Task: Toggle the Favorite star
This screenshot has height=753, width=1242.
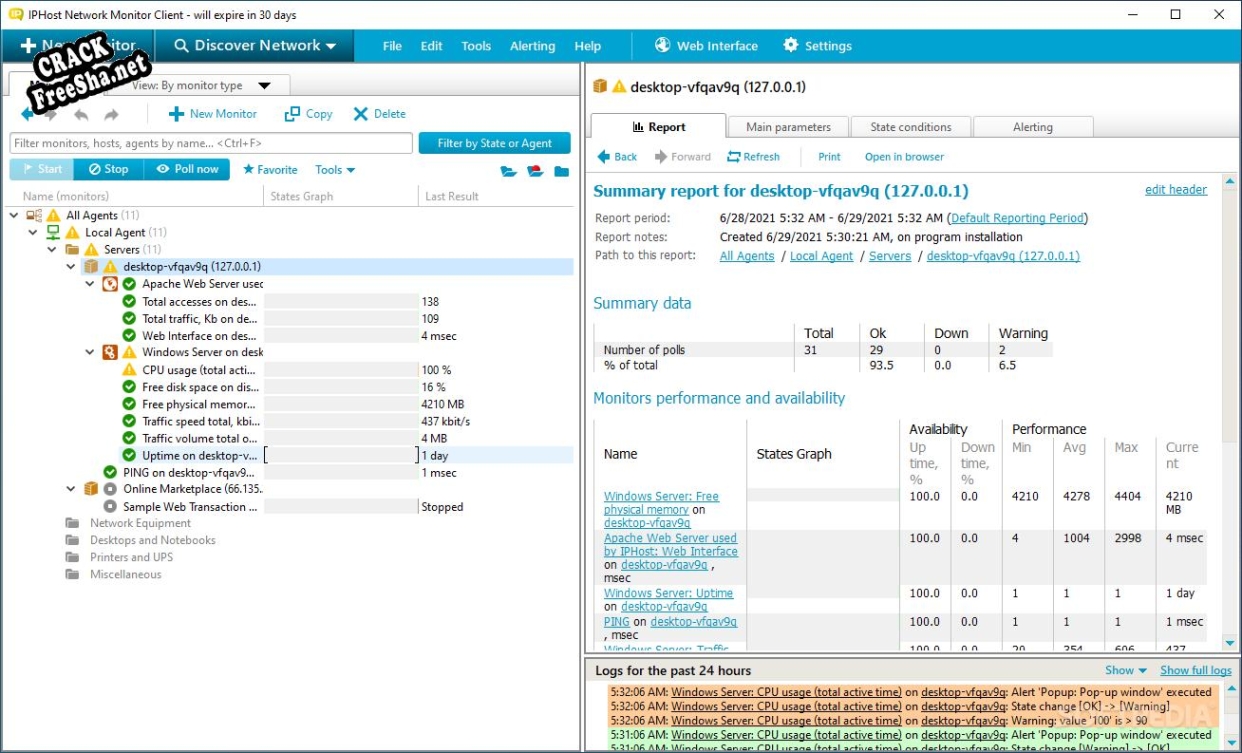Action: pos(249,170)
